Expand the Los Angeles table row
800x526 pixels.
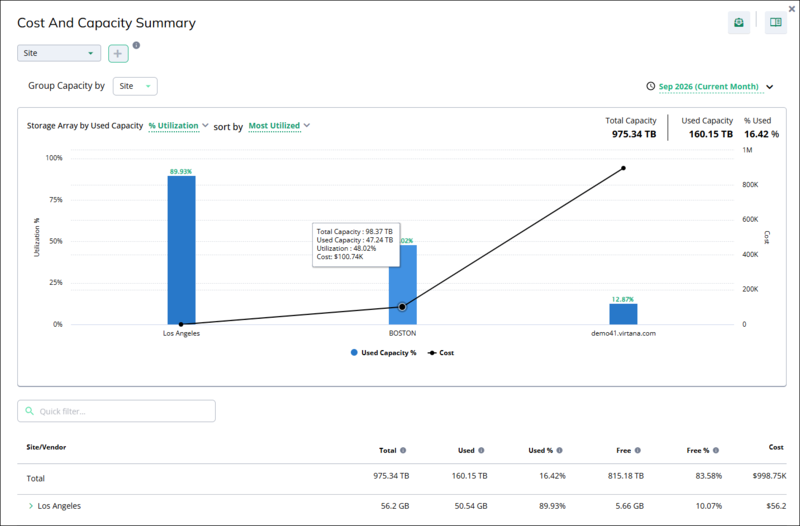[x=31, y=506]
